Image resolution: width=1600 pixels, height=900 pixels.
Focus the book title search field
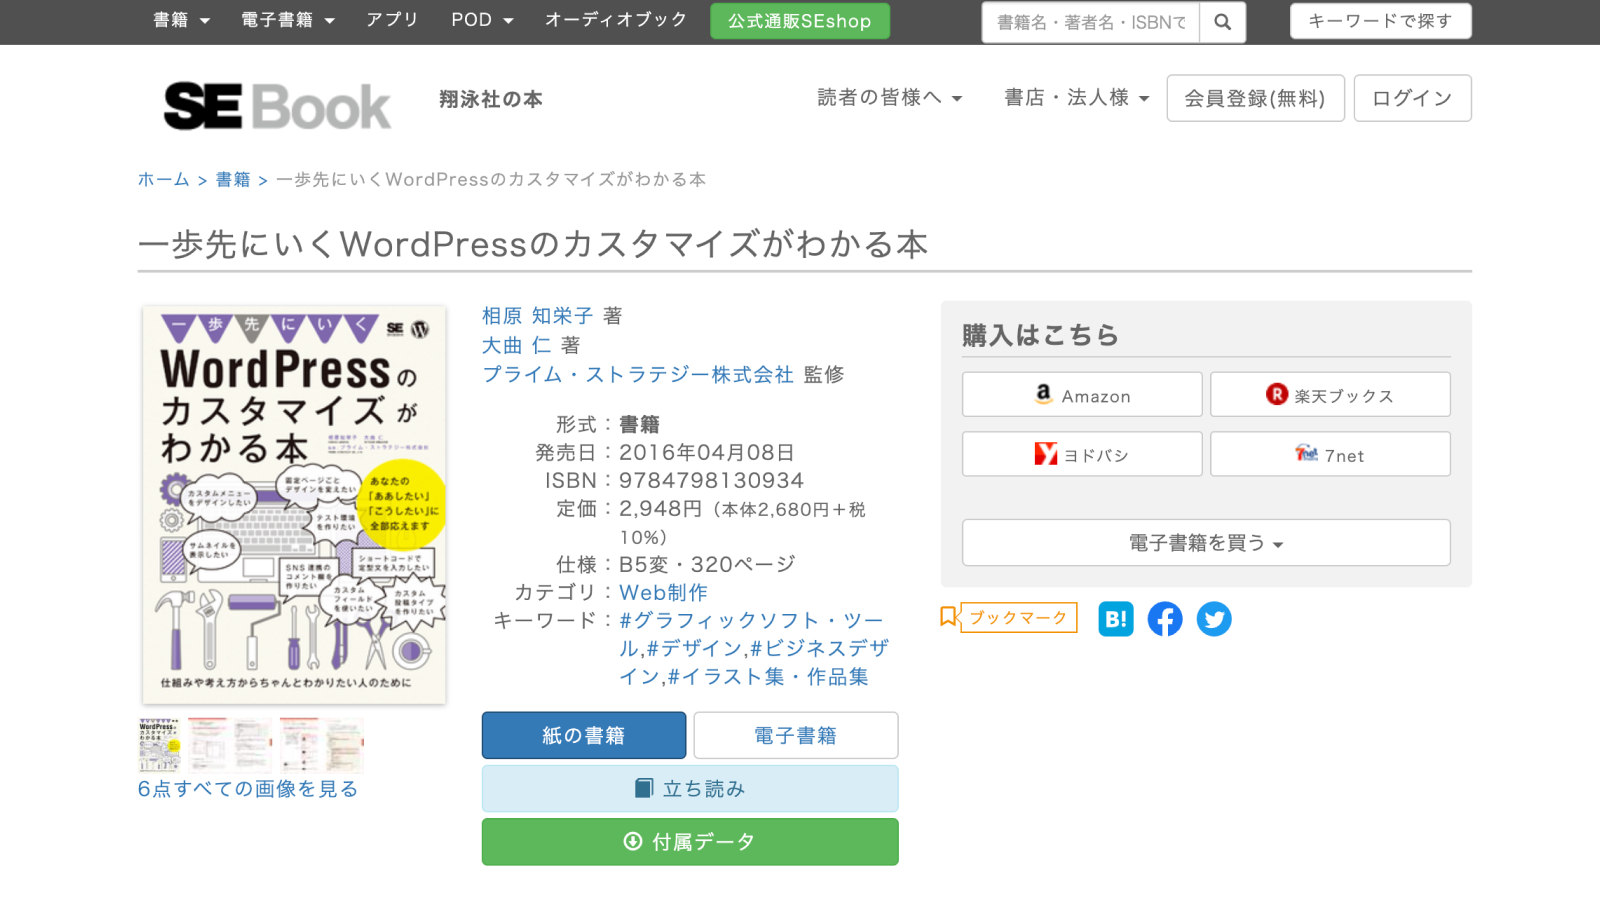[x=1091, y=22]
